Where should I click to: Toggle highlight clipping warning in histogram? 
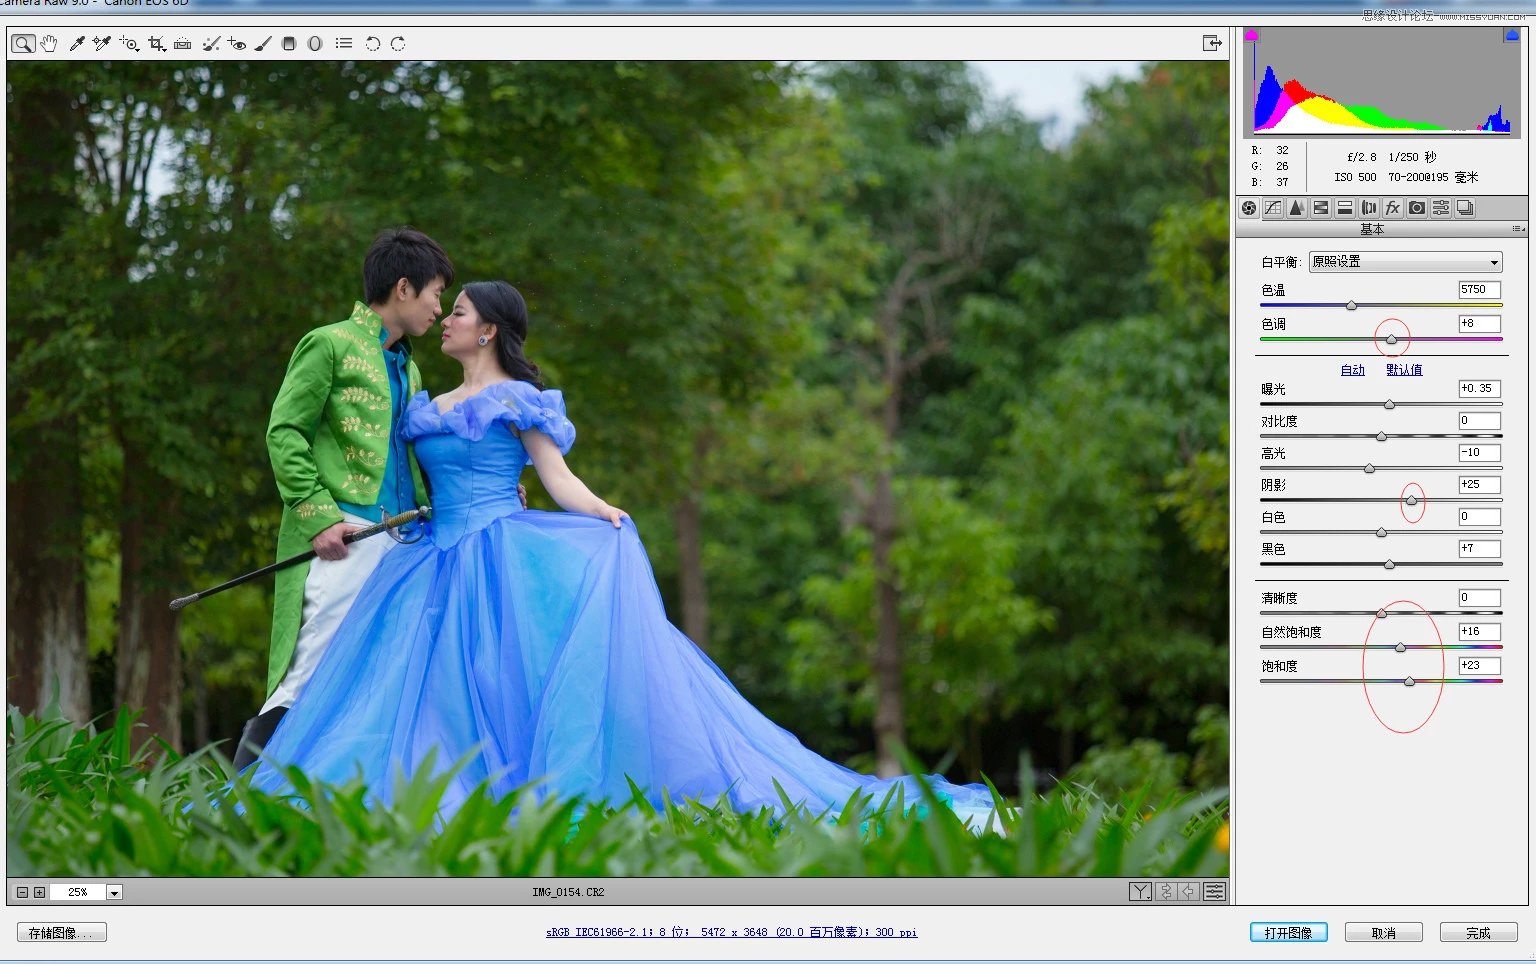[x=1512, y=35]
